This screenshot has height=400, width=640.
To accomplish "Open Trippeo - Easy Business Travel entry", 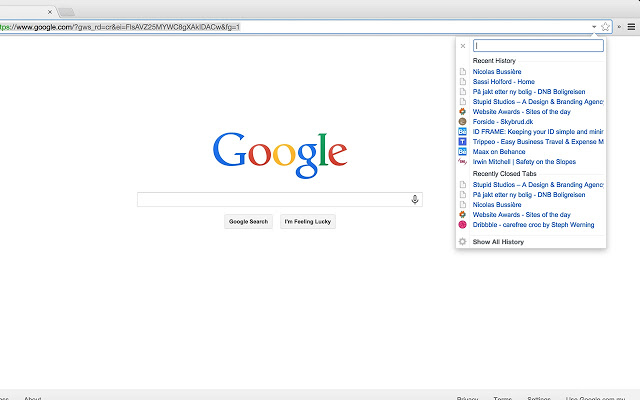I will coord(538,142).
